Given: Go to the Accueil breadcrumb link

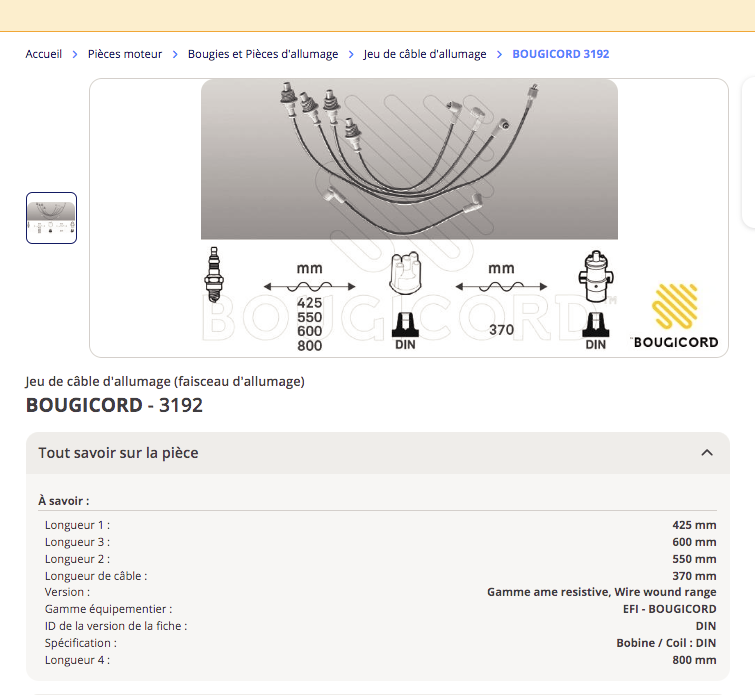Looking at the screenshot, I should [43, 54].
